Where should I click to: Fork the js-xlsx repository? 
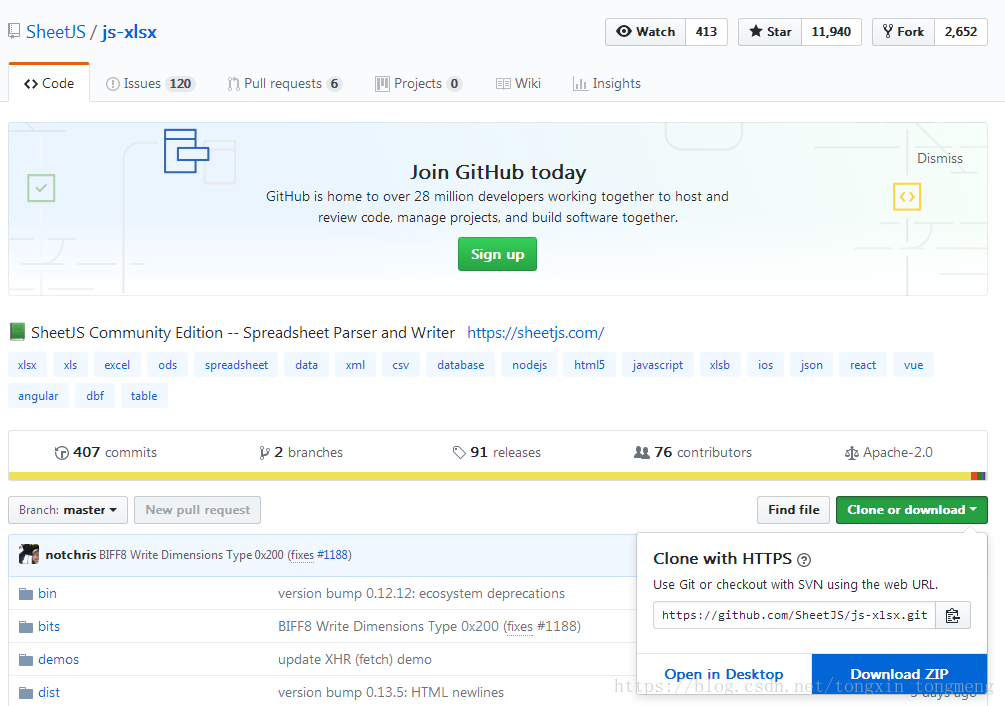[x=903, y=32]
